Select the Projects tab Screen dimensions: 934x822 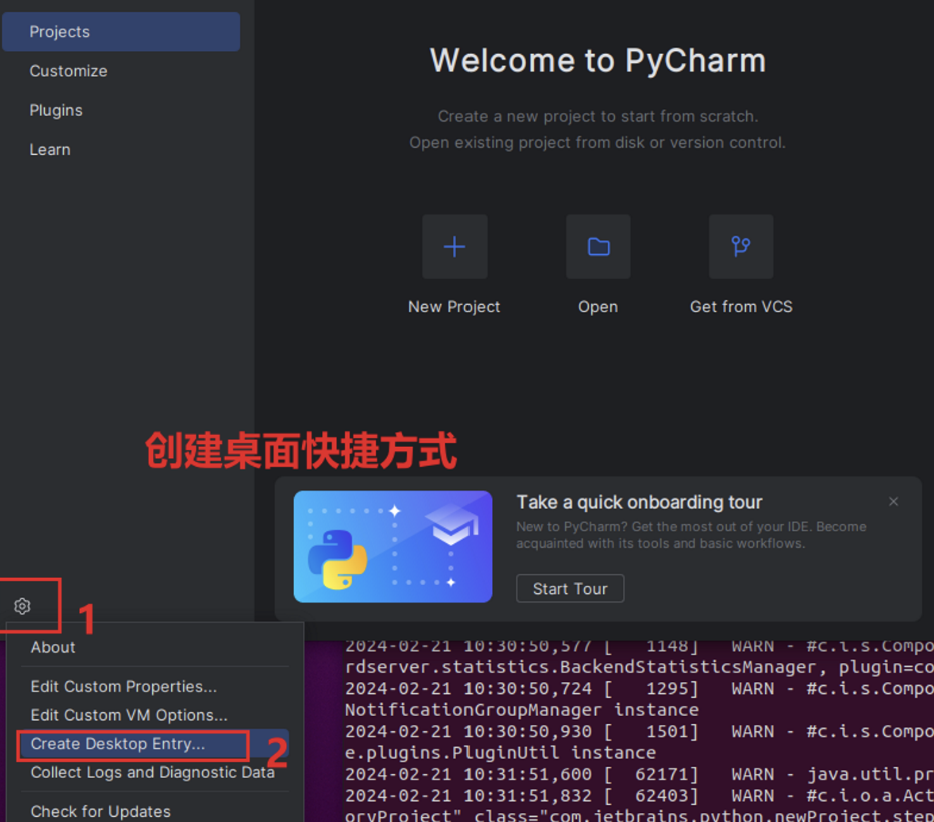121,32
